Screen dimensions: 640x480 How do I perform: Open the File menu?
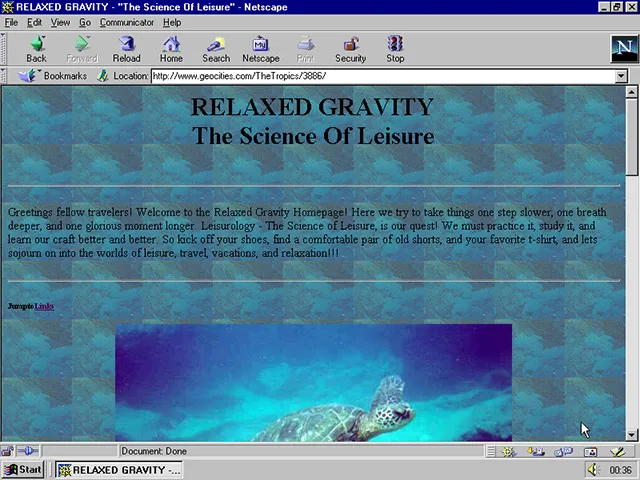pos(11,22)
